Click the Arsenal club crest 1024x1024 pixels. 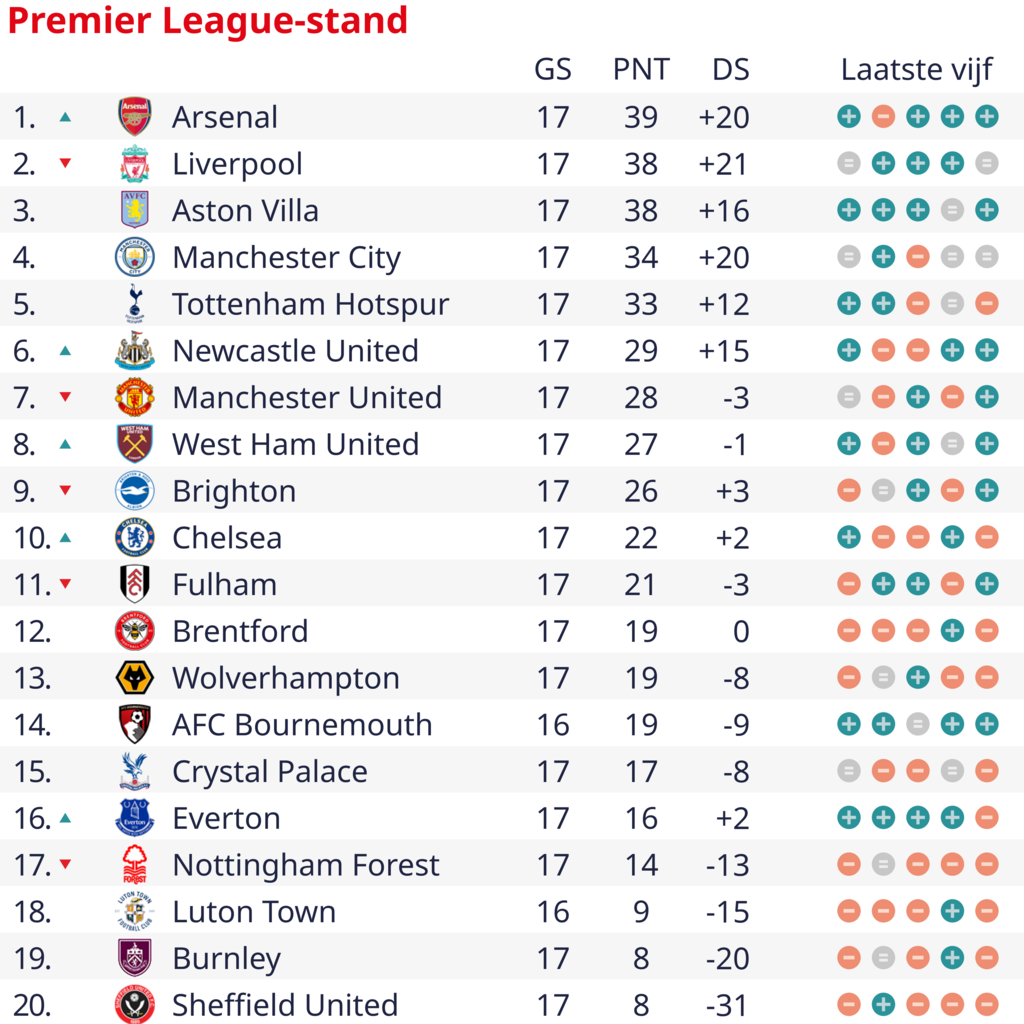click(x=135, y=116)
